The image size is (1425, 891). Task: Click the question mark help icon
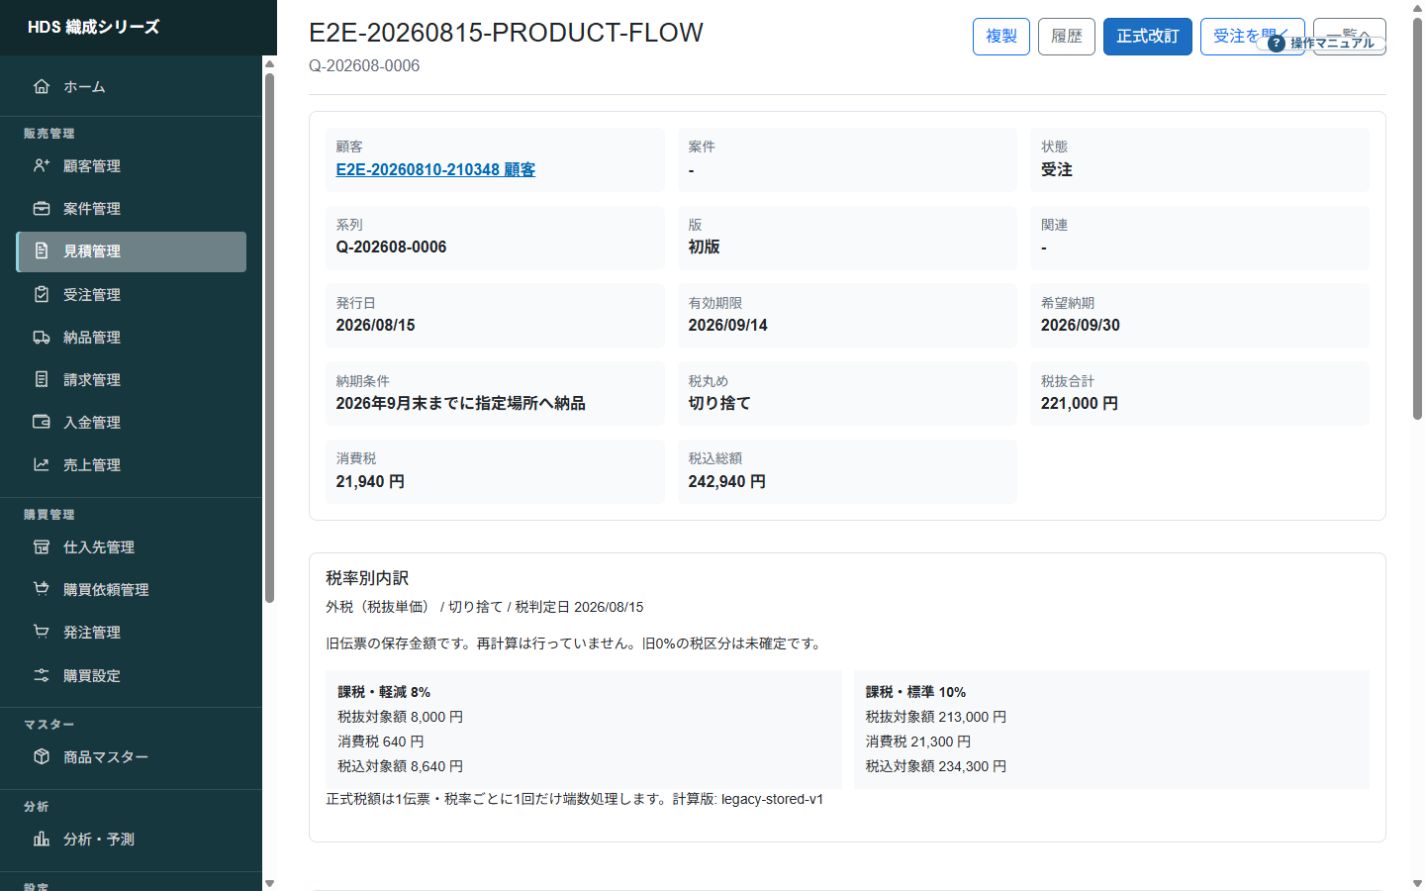1276,43
